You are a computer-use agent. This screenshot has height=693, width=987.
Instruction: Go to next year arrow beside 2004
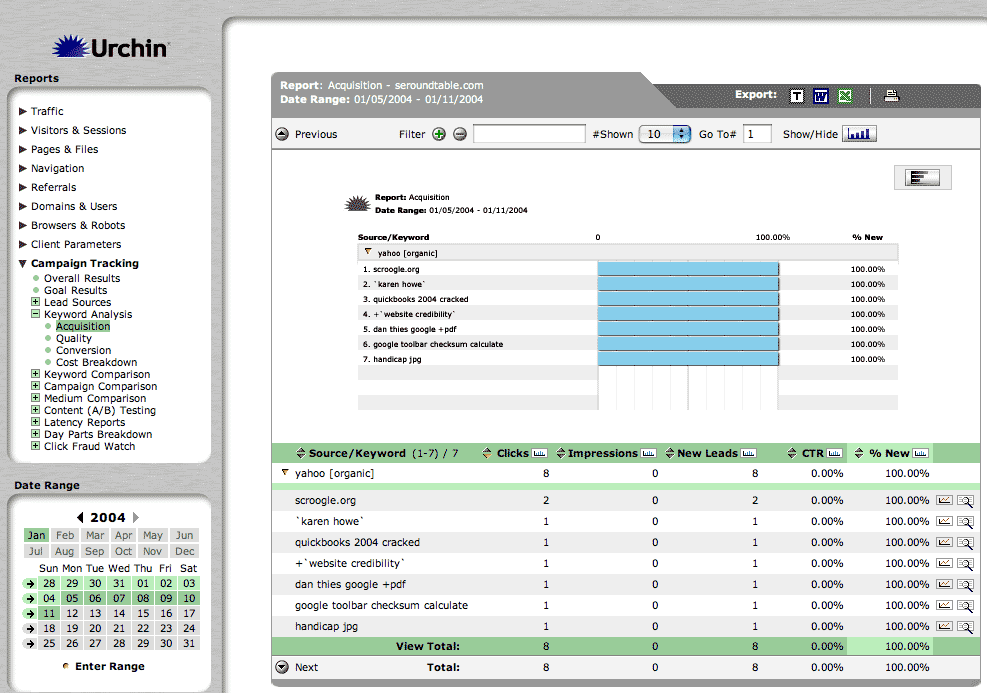(135, 517)
